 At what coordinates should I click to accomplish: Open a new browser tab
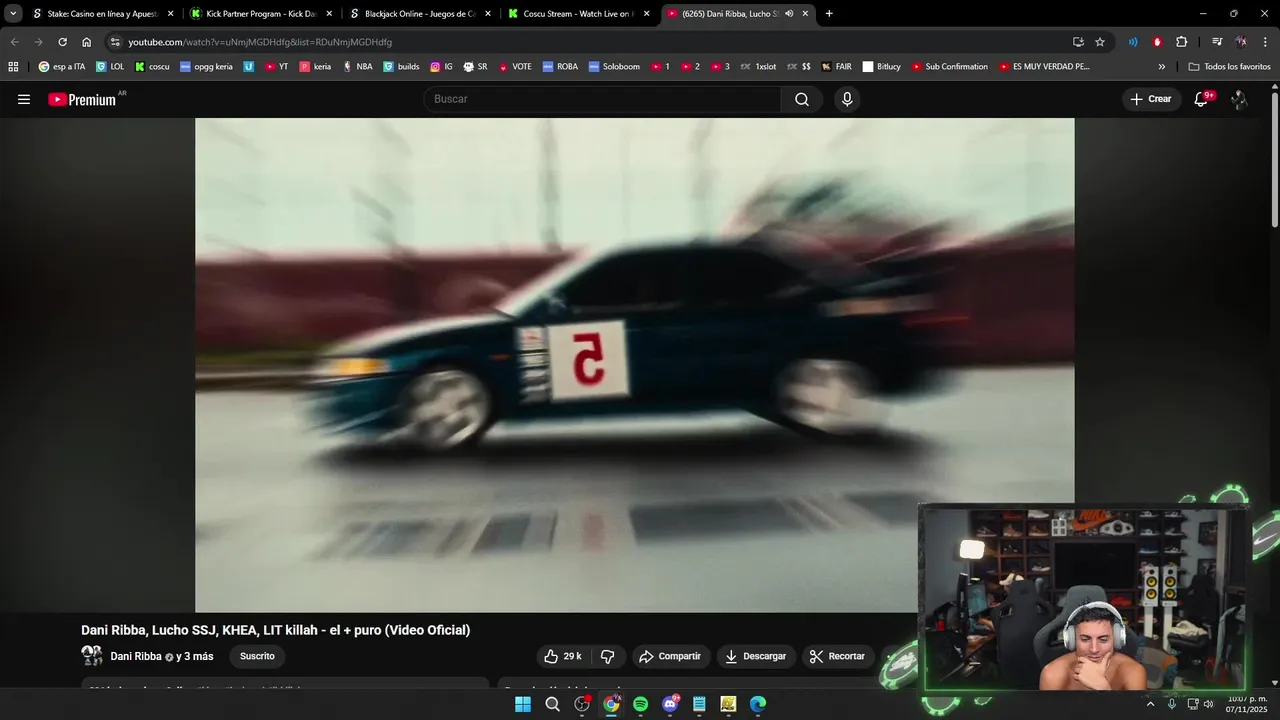click(829, 14)
